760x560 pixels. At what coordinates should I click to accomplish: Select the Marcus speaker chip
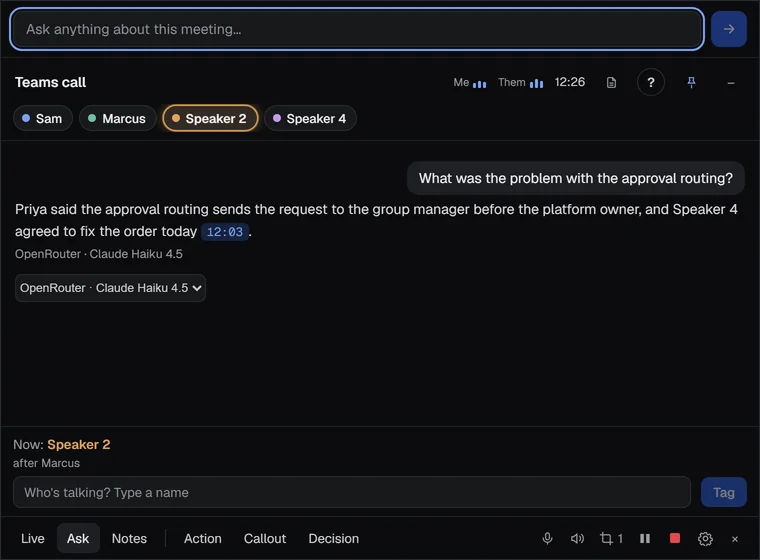(118, 118)
